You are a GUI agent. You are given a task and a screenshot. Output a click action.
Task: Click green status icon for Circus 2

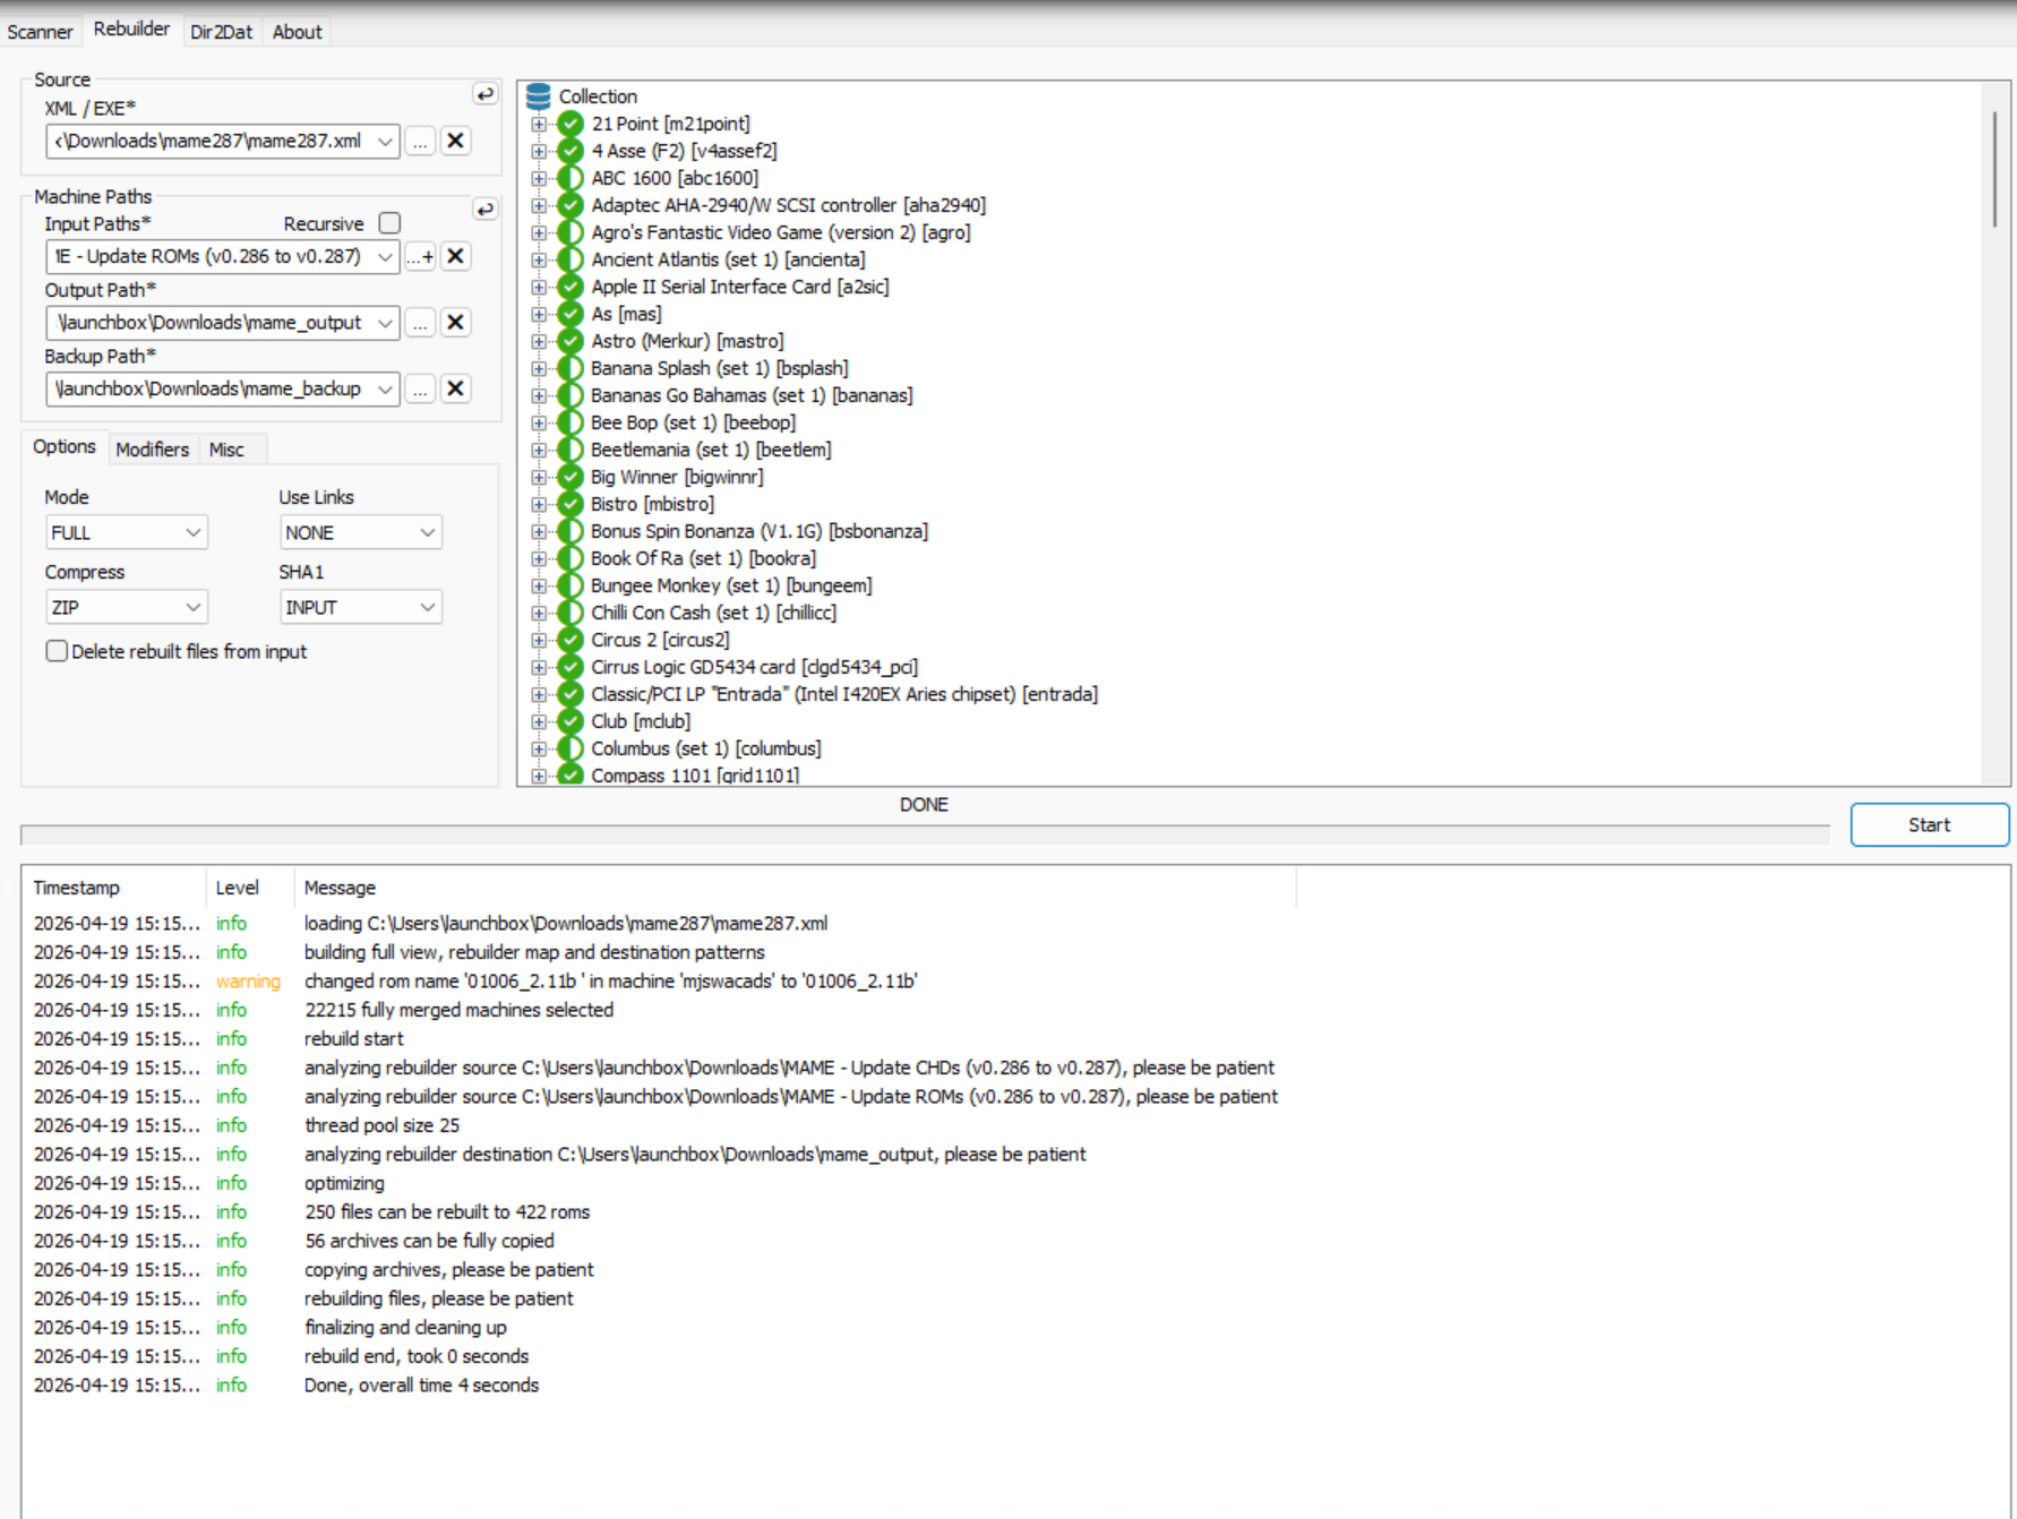[x=570, y=640]
